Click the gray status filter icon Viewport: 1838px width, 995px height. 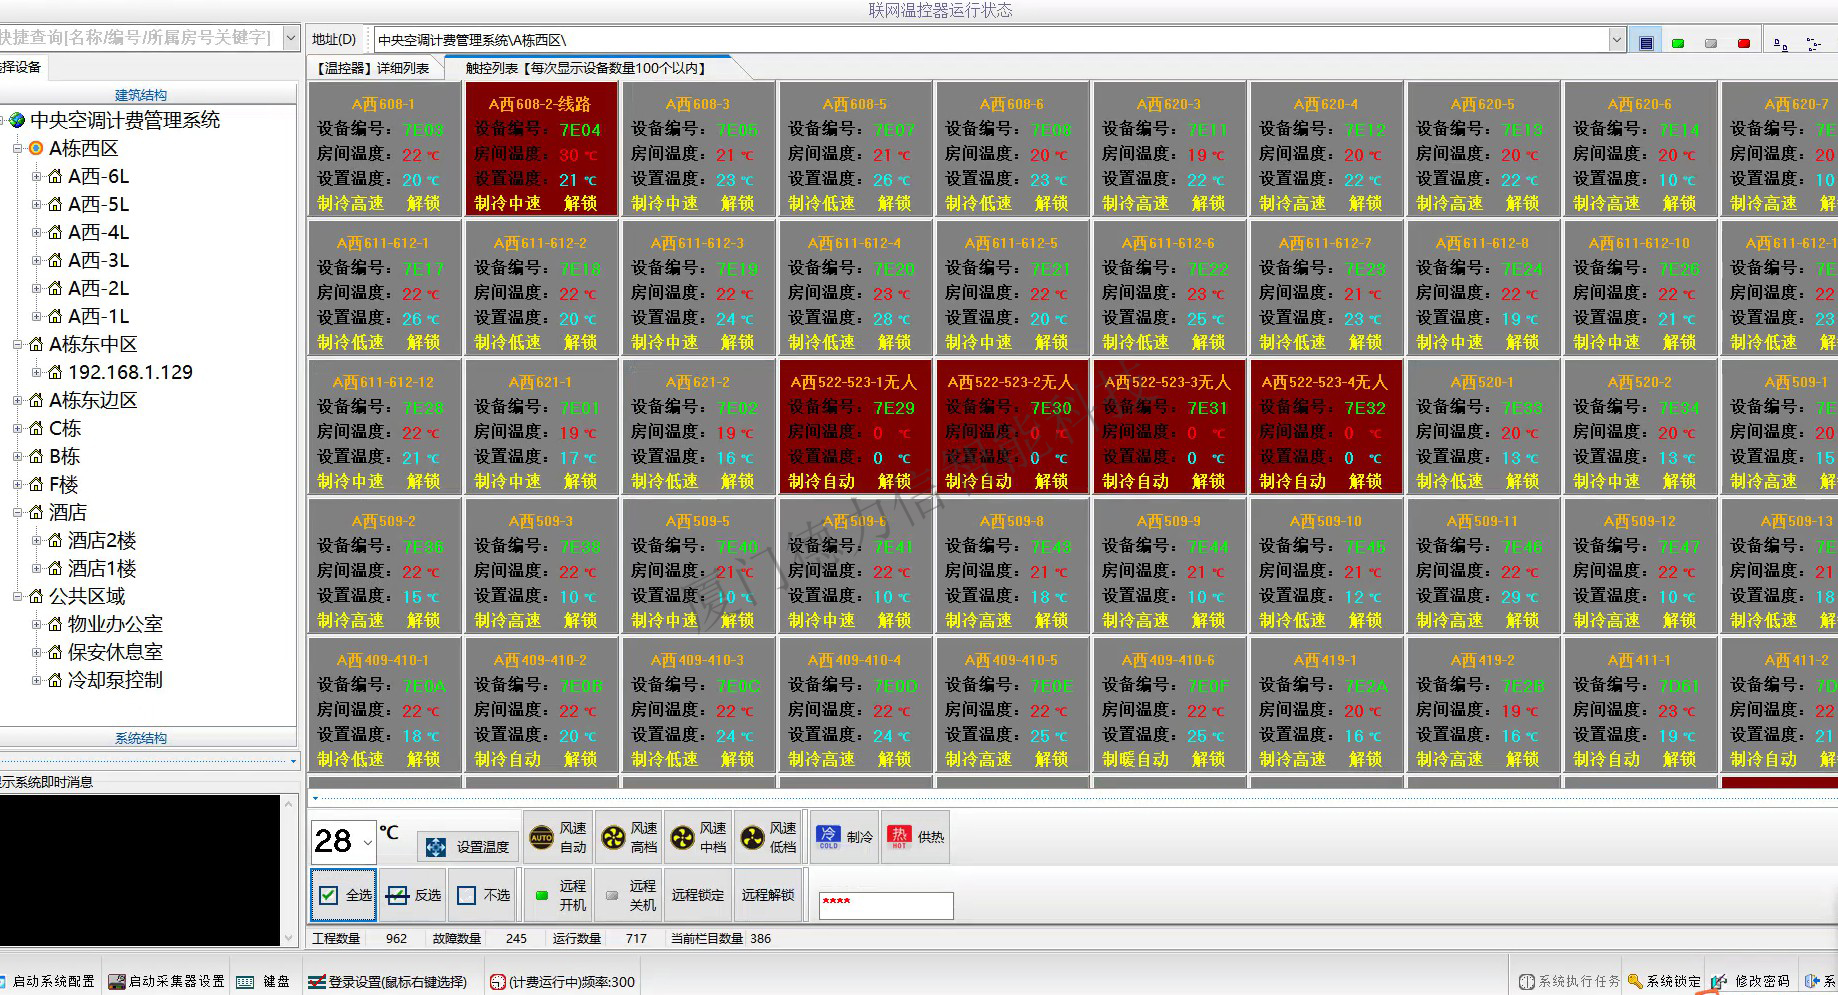[x=1711, y=43]
